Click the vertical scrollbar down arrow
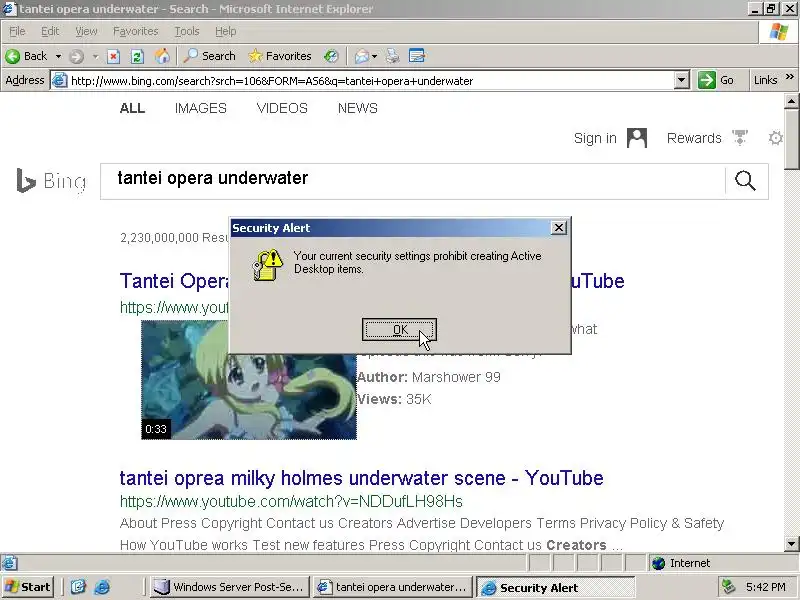 [x=791, y=543]
